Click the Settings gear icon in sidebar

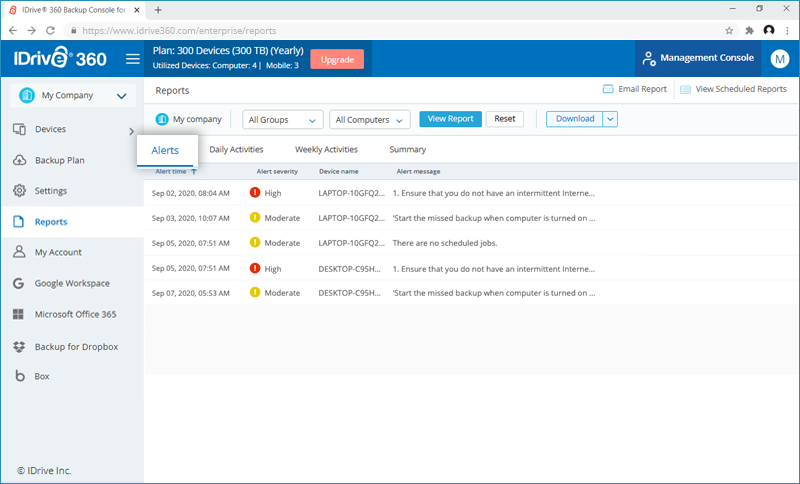(x=19, y=191)
